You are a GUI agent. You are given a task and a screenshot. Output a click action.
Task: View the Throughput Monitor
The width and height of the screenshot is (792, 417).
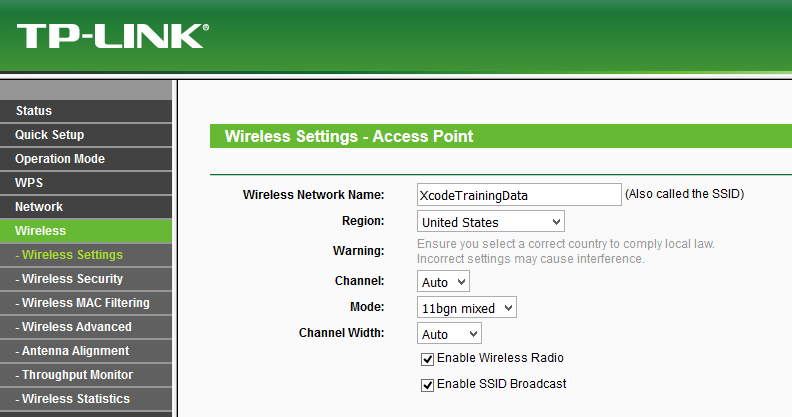tap(86, 375)
